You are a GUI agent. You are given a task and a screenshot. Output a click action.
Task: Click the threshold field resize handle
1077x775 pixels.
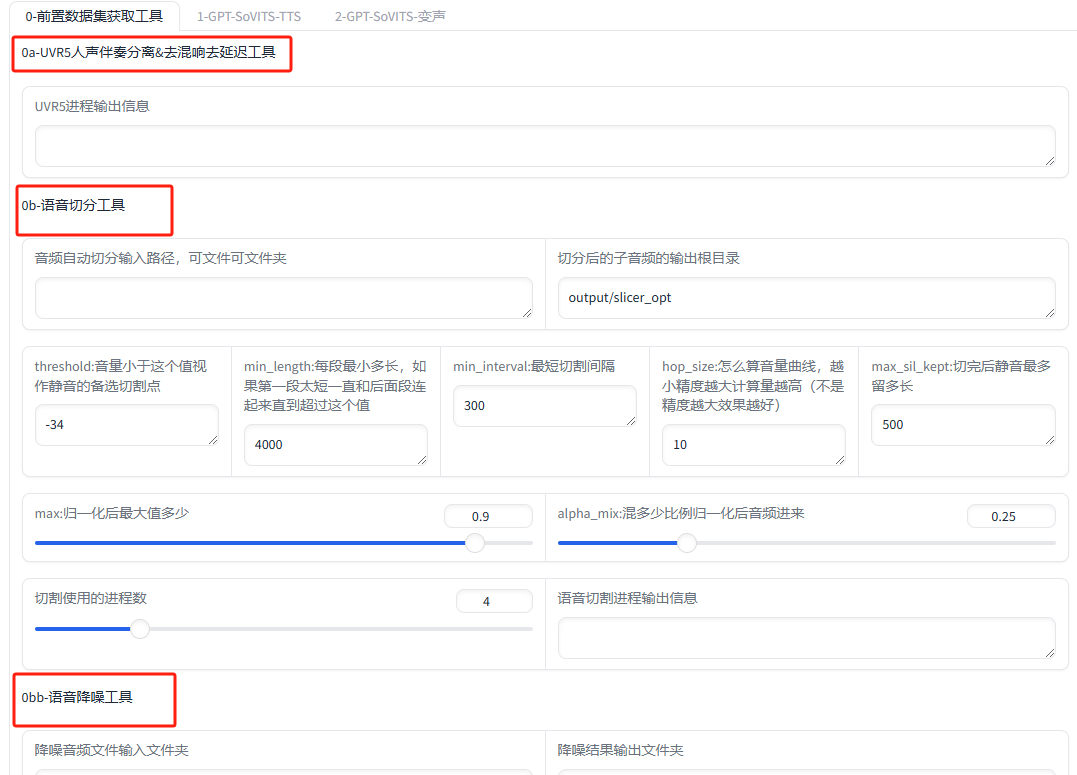pos(213,440)
